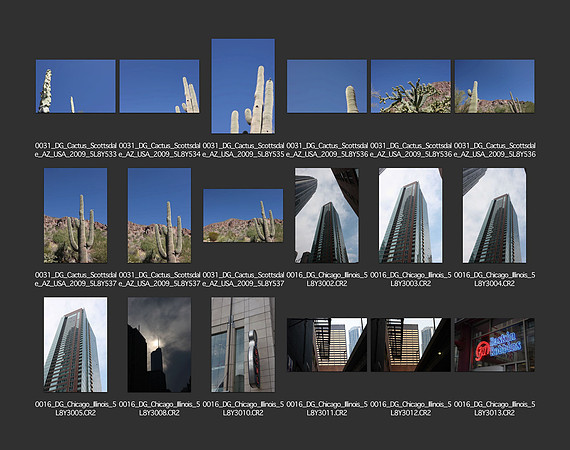Choose landscape thumbnail with small saguaro and ridge
570x450 pixels.
click(494, 87)
